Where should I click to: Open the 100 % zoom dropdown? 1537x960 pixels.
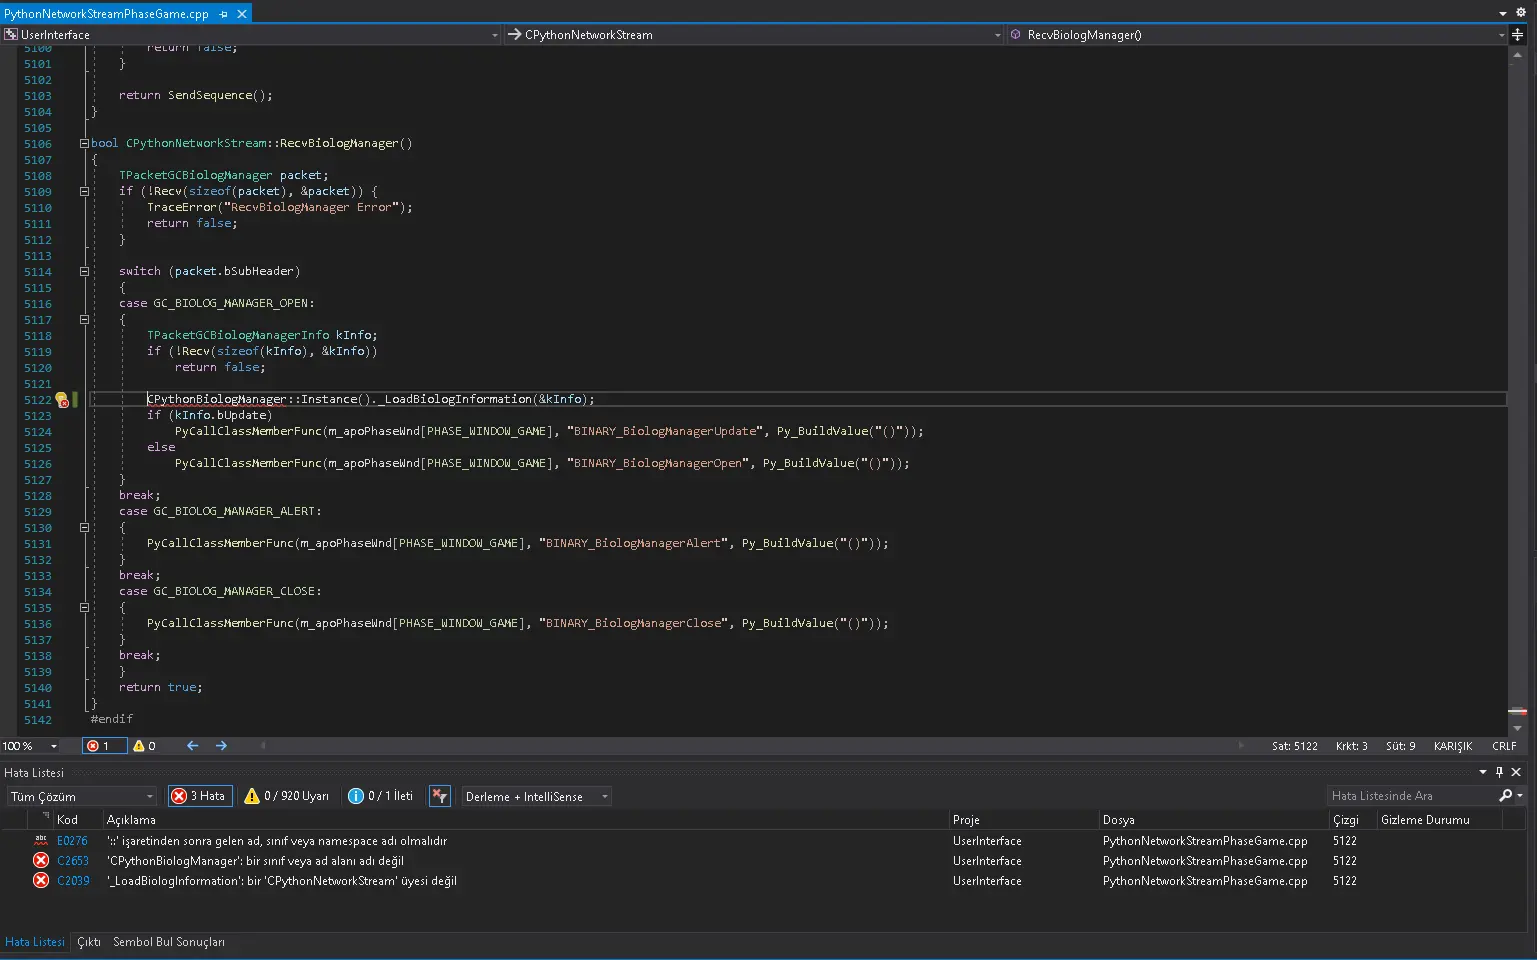pos(54,746)
